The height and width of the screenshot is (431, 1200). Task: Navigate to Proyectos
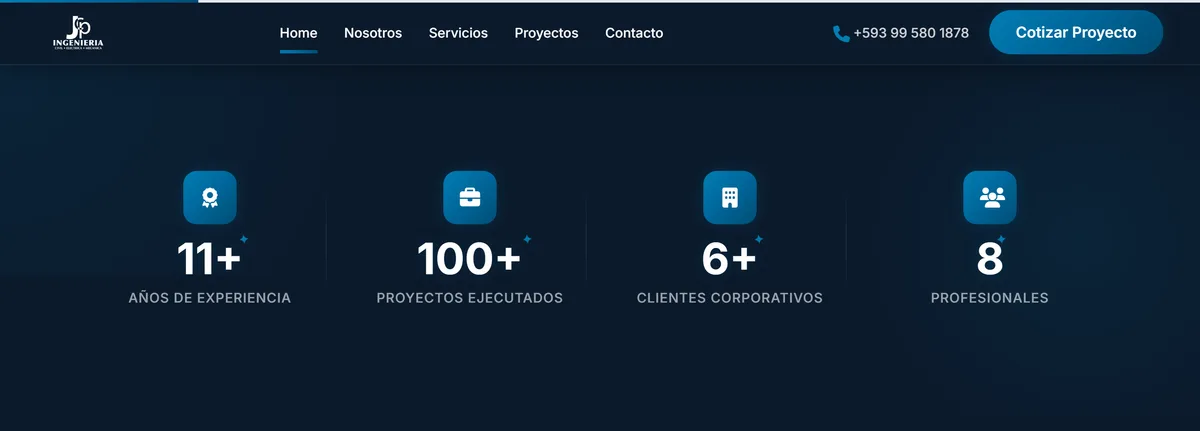[546, 33]
